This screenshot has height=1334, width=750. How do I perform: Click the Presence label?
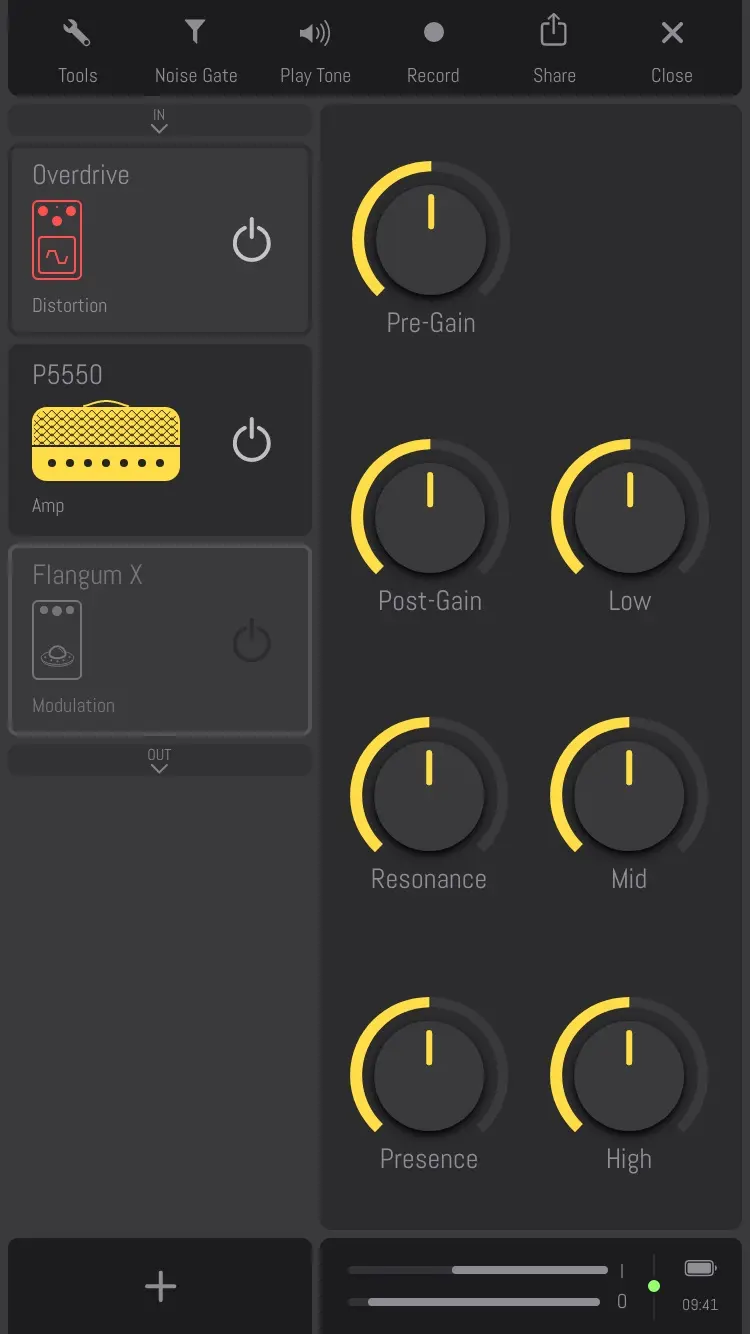point(429,1159)
